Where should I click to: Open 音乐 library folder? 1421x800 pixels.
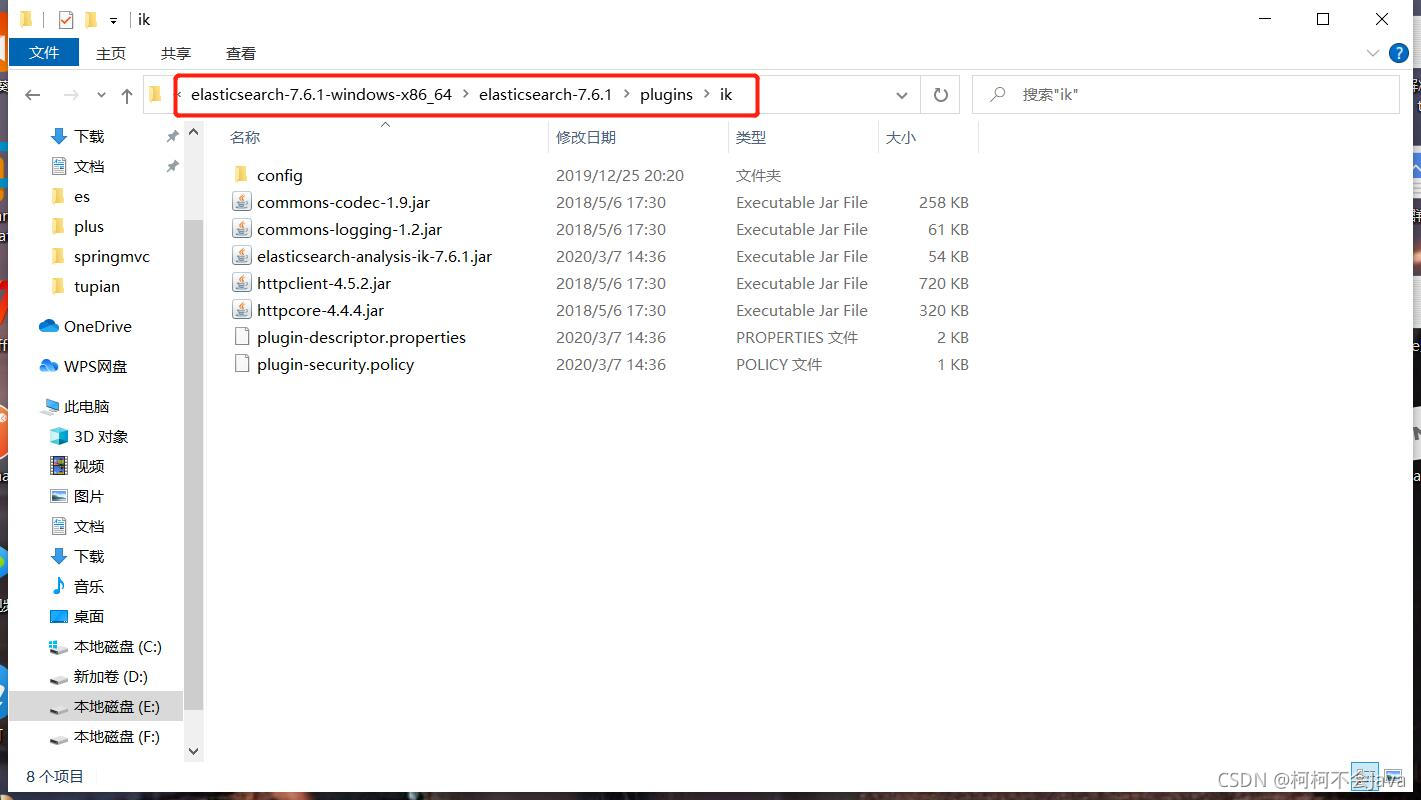coord(77,586)
